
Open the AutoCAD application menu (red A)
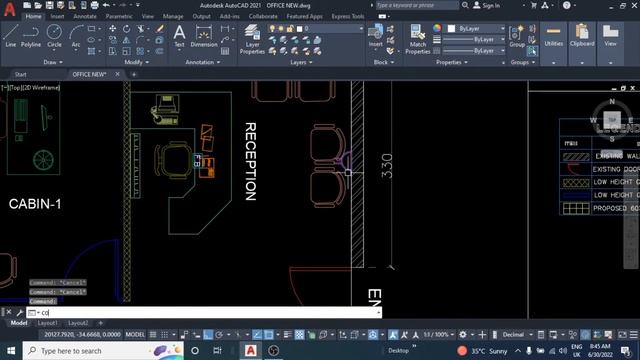coord(9,9)
